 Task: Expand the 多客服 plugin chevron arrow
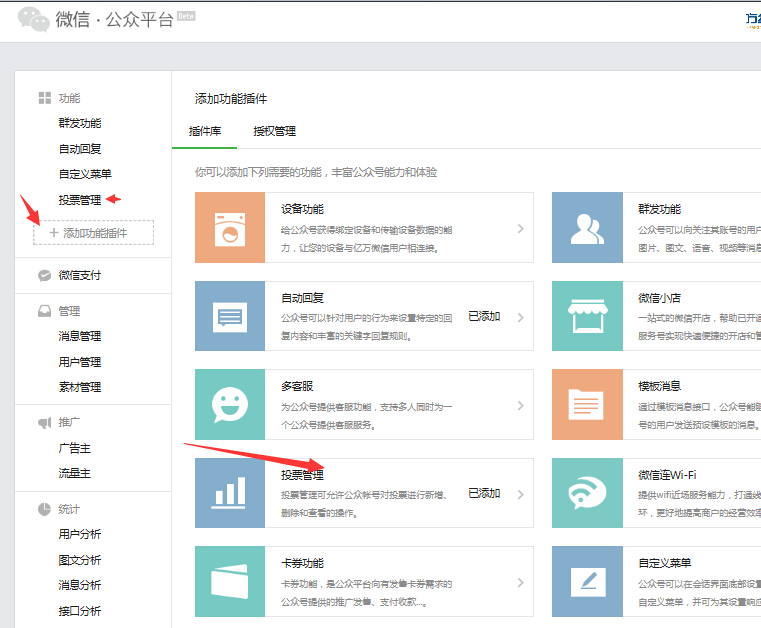point(520,406)
